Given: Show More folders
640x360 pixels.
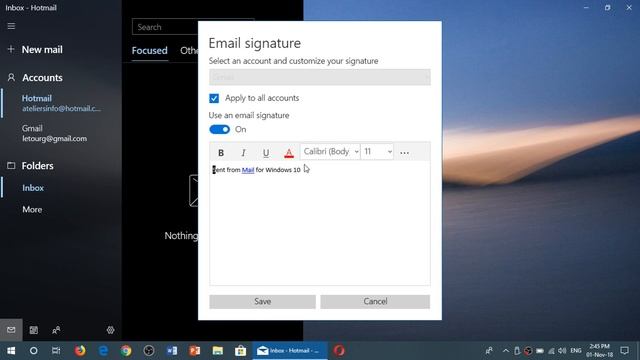Looking at the screenshot, I should (32, 210).
